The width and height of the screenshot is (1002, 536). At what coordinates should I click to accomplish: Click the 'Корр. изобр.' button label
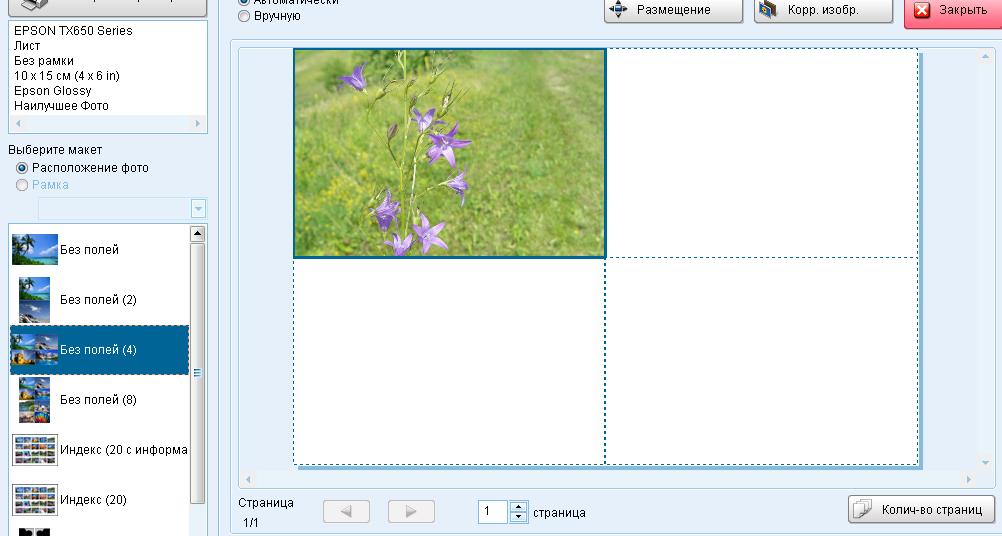(823, 10)
